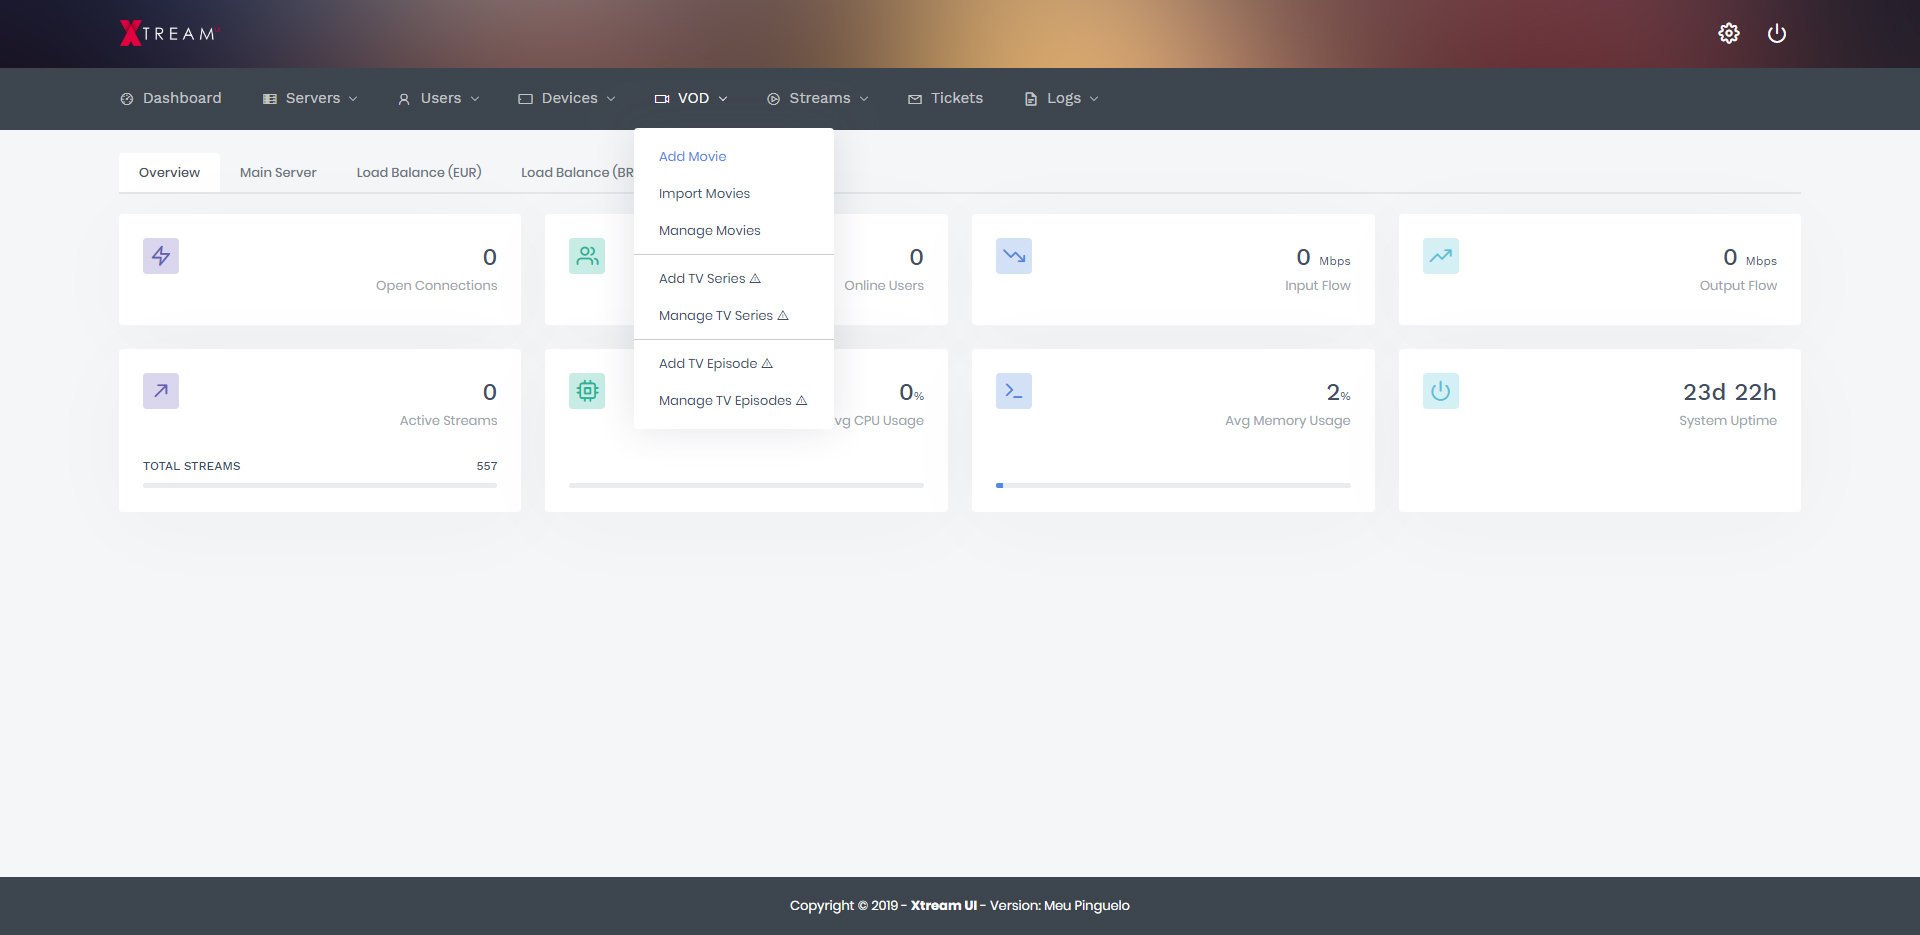Click the Output Flow label

(x=1738, y=286)
